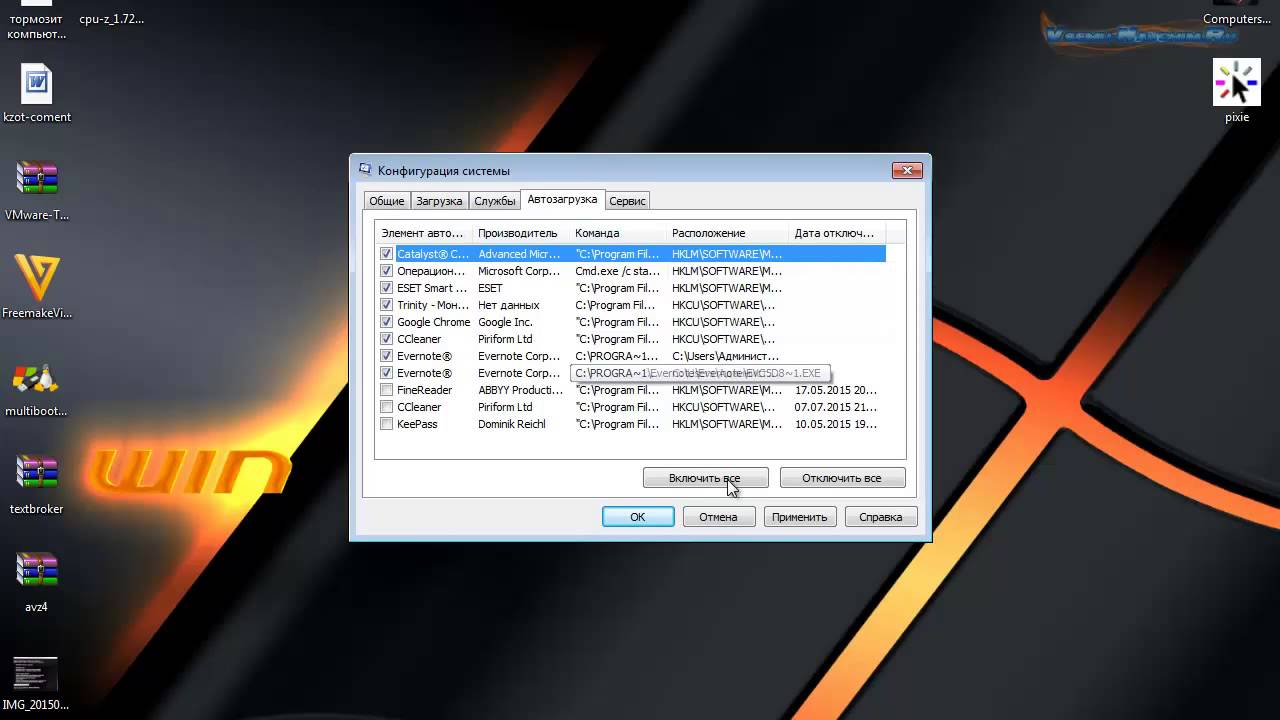Select the 10.05.2015 19... date cell

[835, 424]
